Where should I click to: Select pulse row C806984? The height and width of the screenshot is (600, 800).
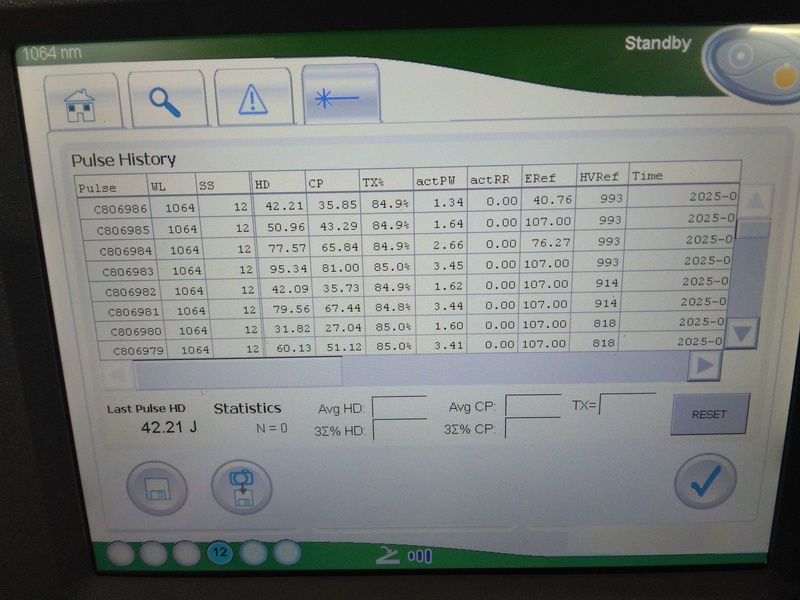click(409, 245)
